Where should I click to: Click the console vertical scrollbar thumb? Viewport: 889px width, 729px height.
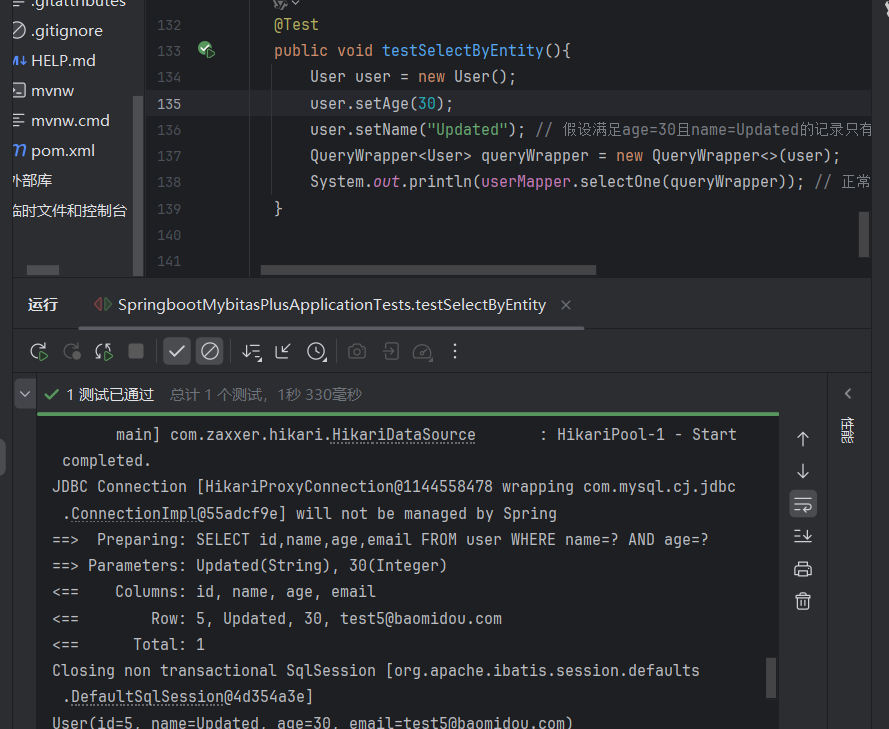coord(771,677)
